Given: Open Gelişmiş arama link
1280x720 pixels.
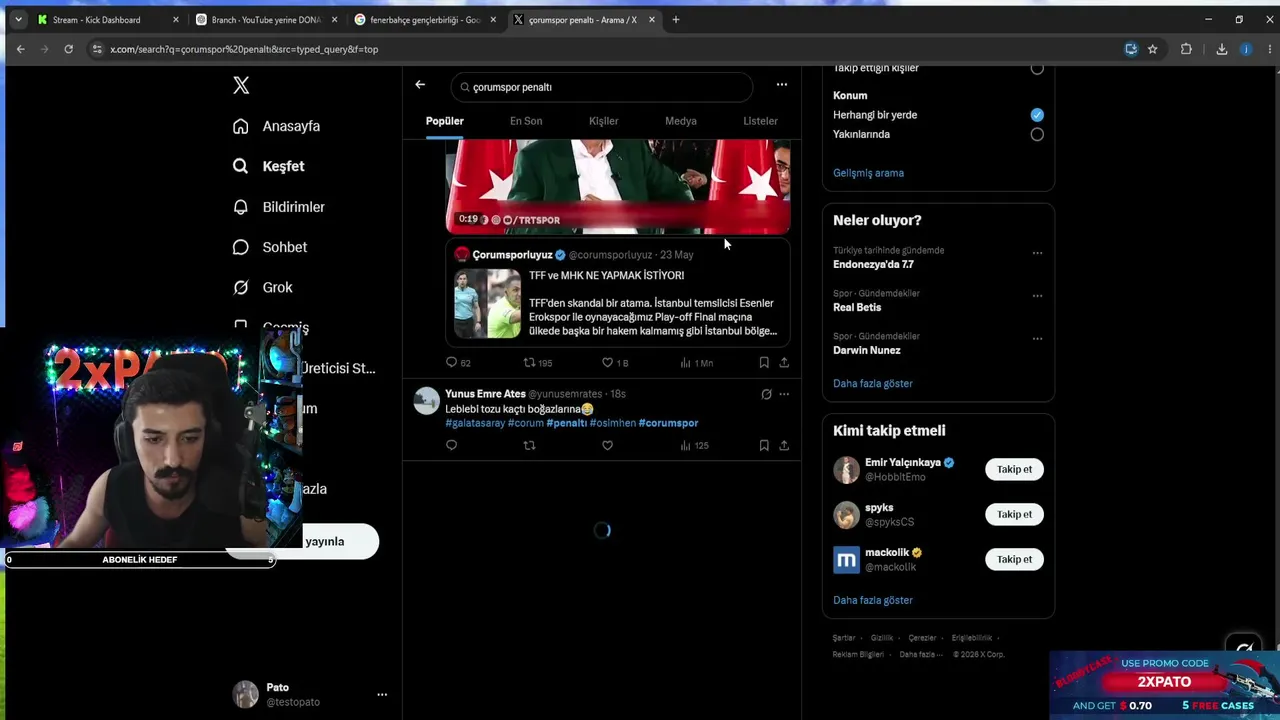Looking at the screenshot, I should pos(868,173).
